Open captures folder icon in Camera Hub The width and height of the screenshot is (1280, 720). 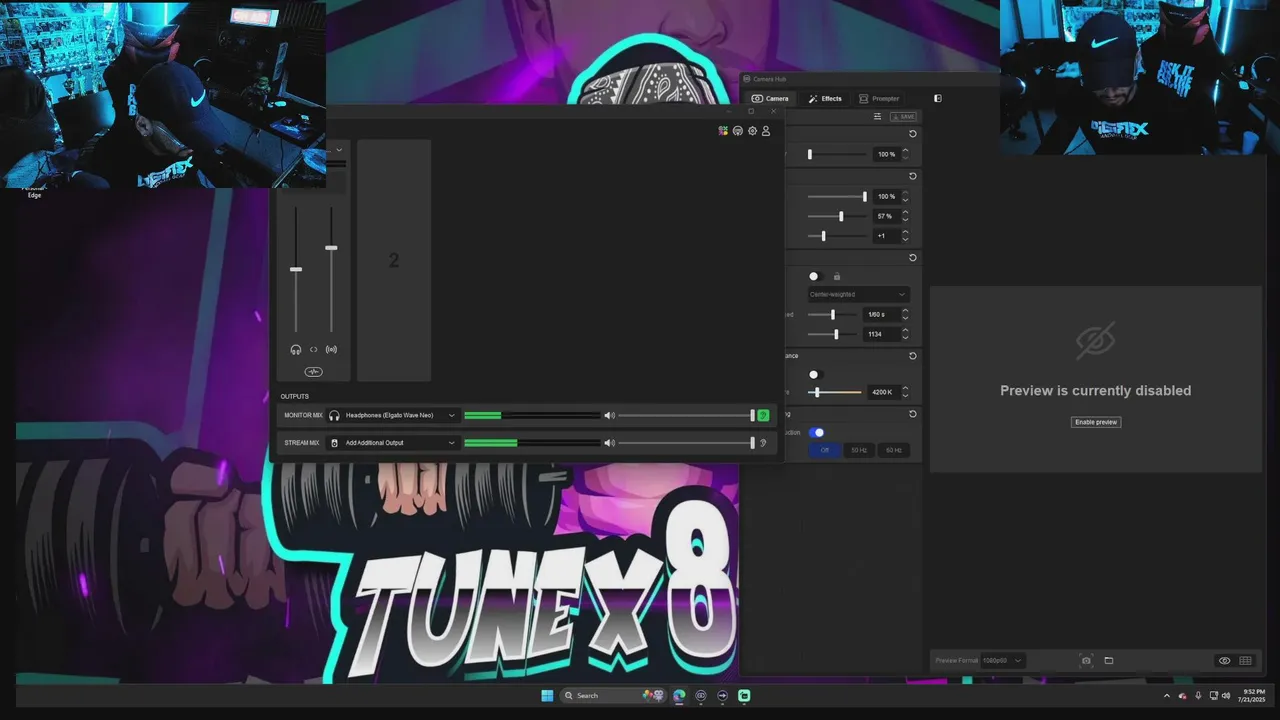click(x=1108, y=661)
